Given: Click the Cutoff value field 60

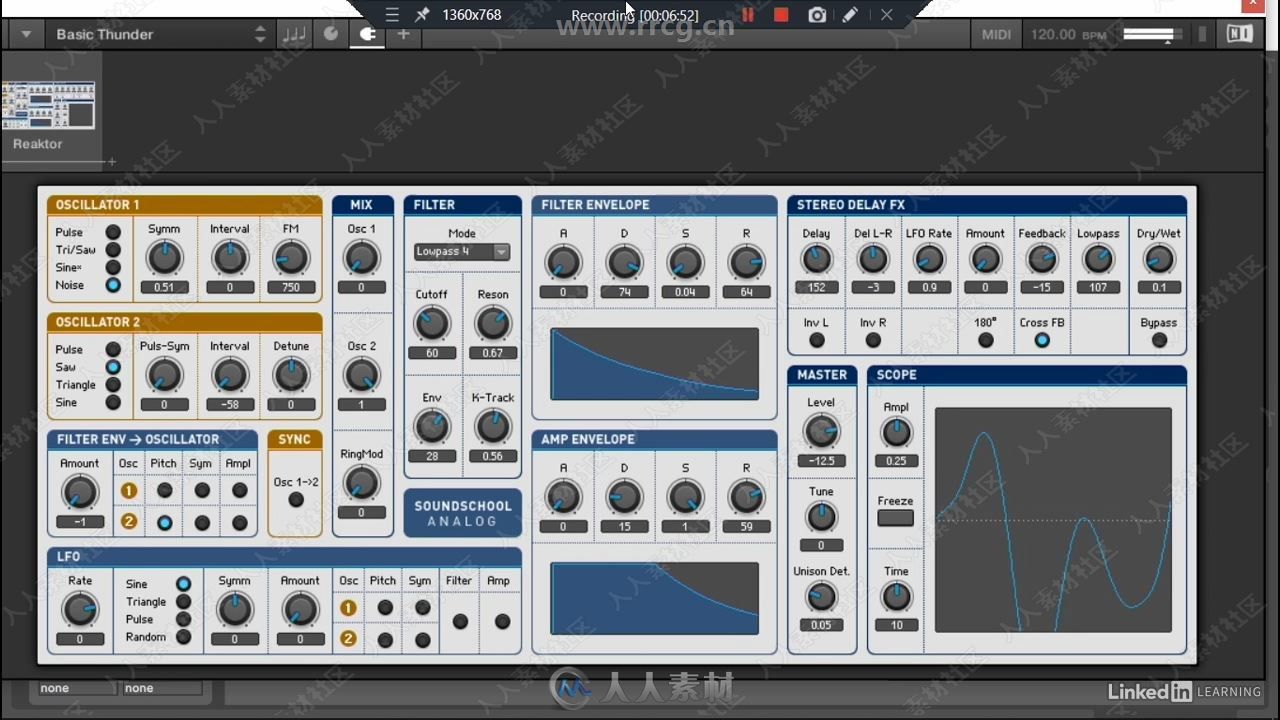Looking at the screenshot, I should (432, 353).
